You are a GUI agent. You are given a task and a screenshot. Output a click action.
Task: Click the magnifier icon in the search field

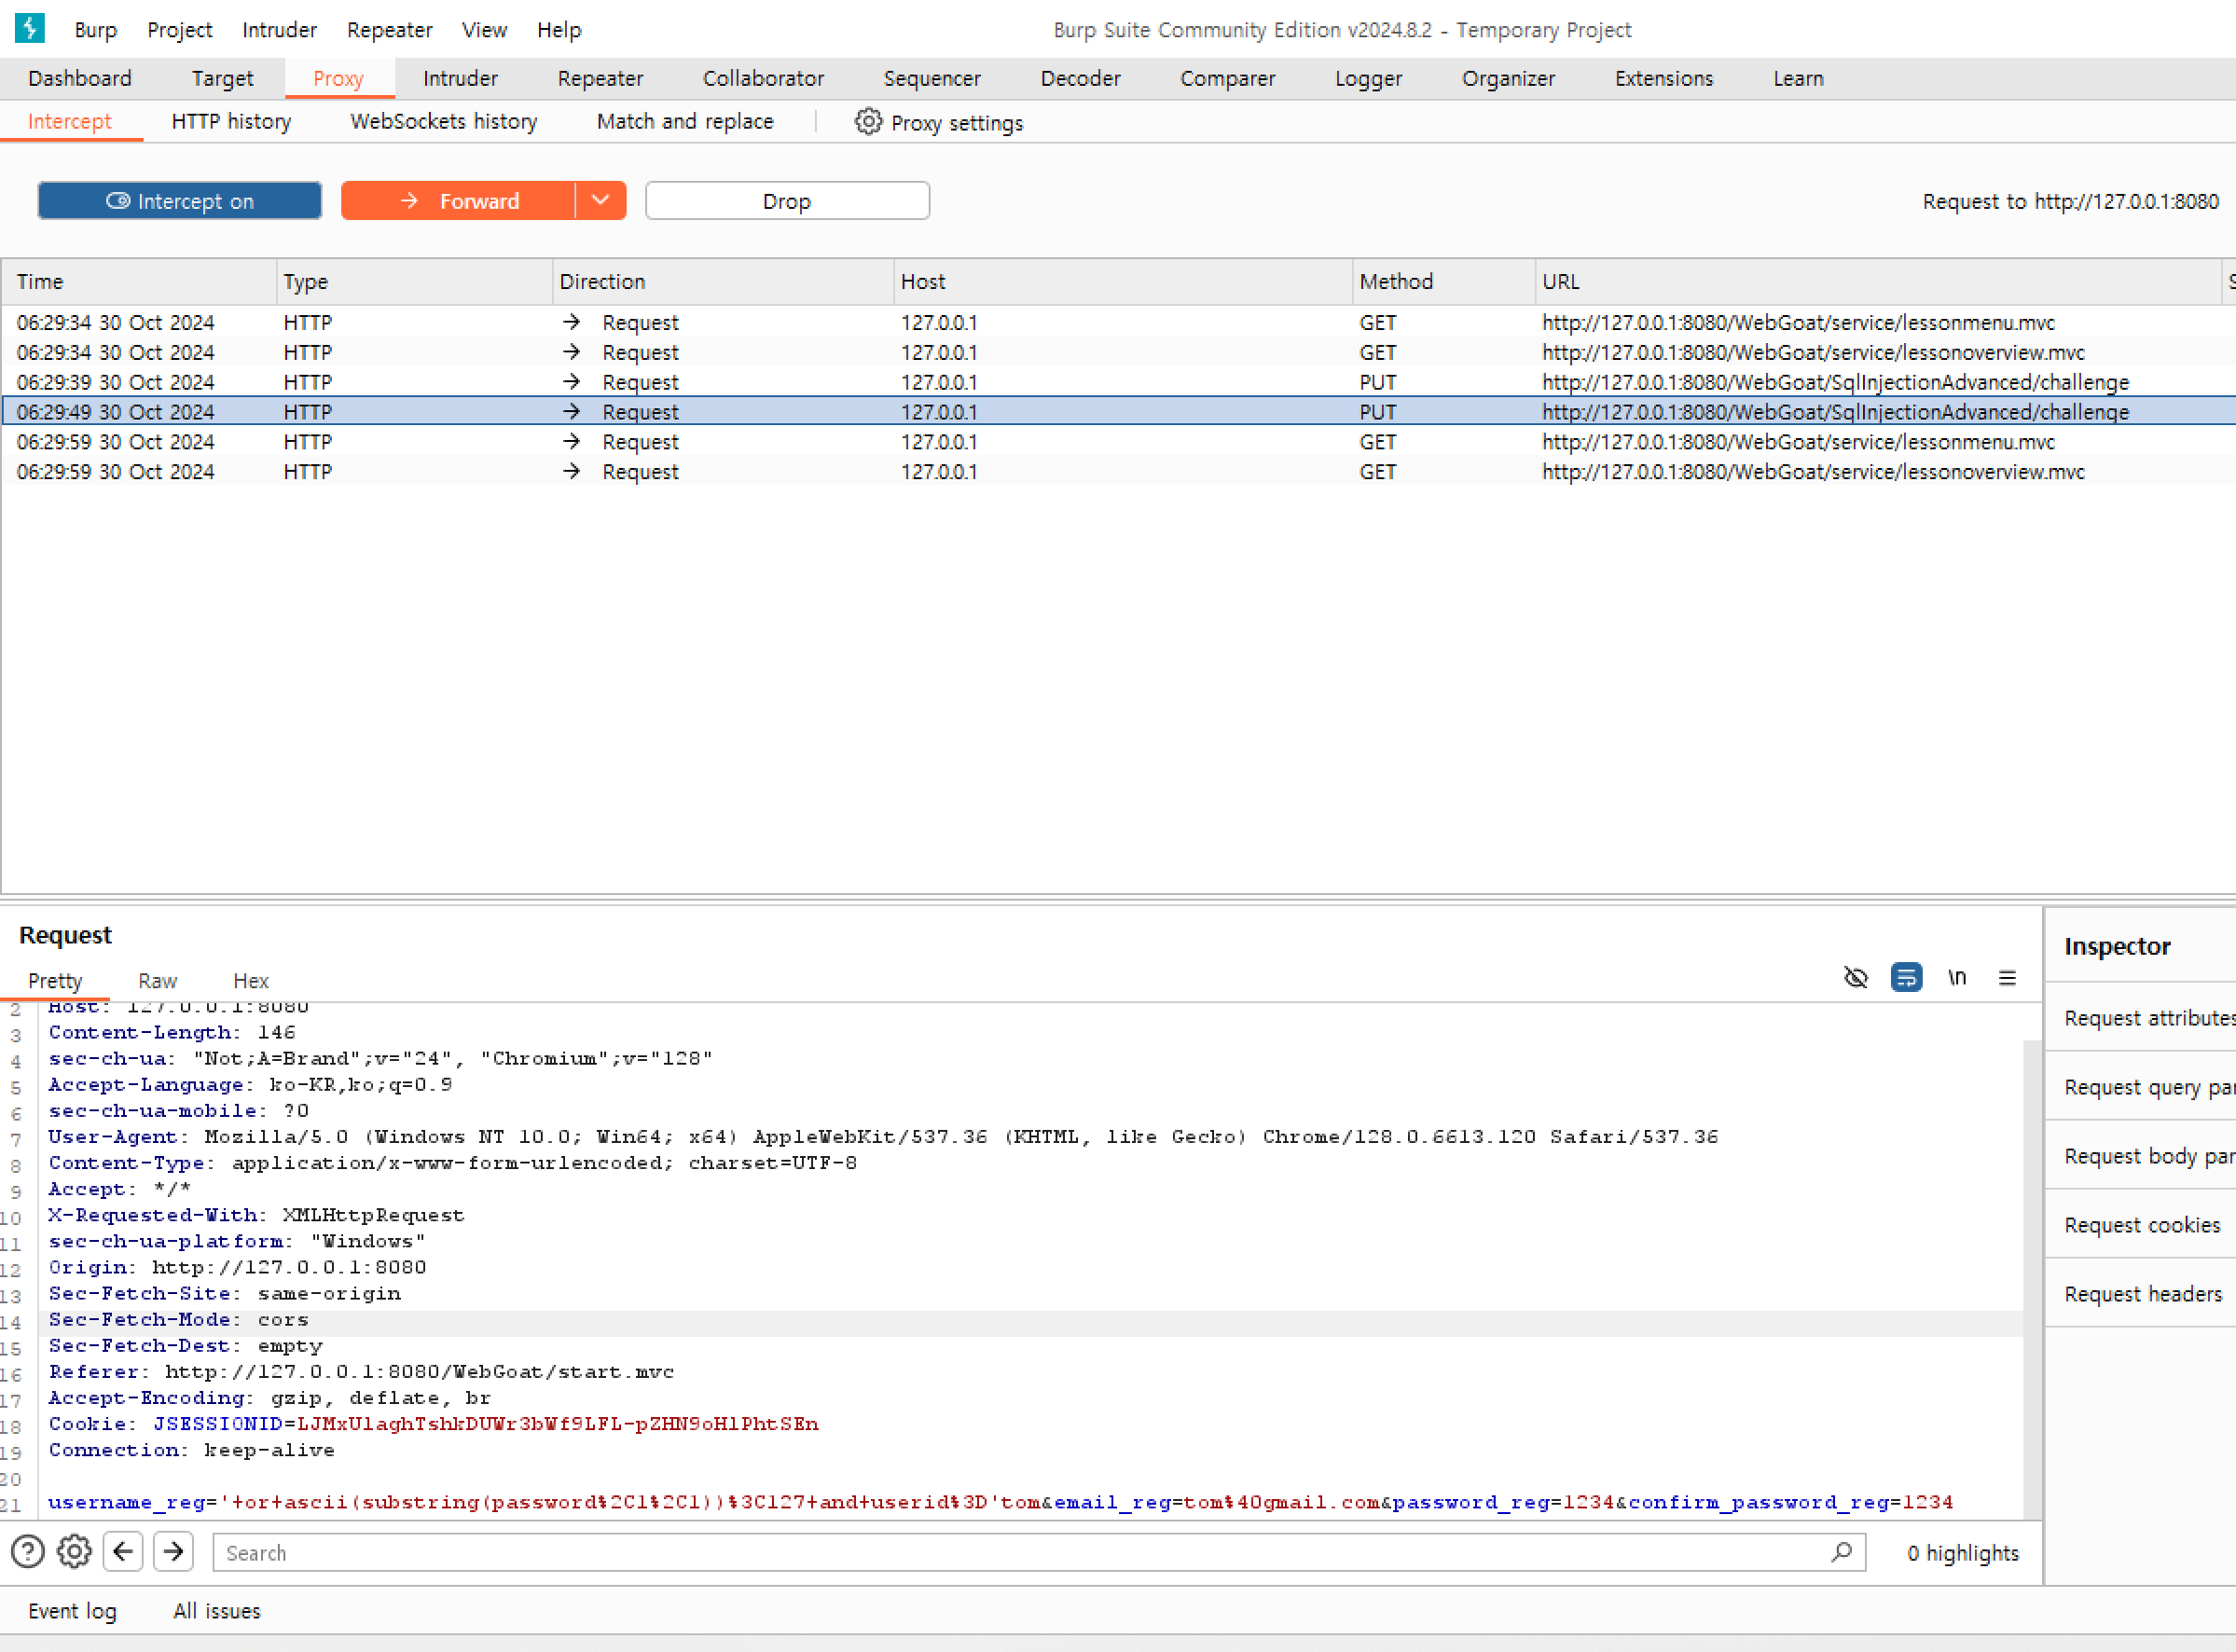click(x=1842, y=1551)
